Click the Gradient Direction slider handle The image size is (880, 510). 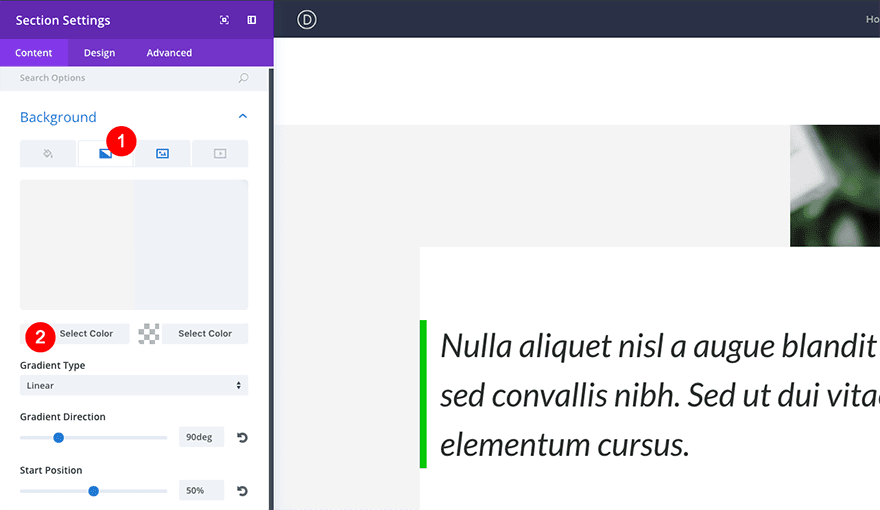(58, 437)
